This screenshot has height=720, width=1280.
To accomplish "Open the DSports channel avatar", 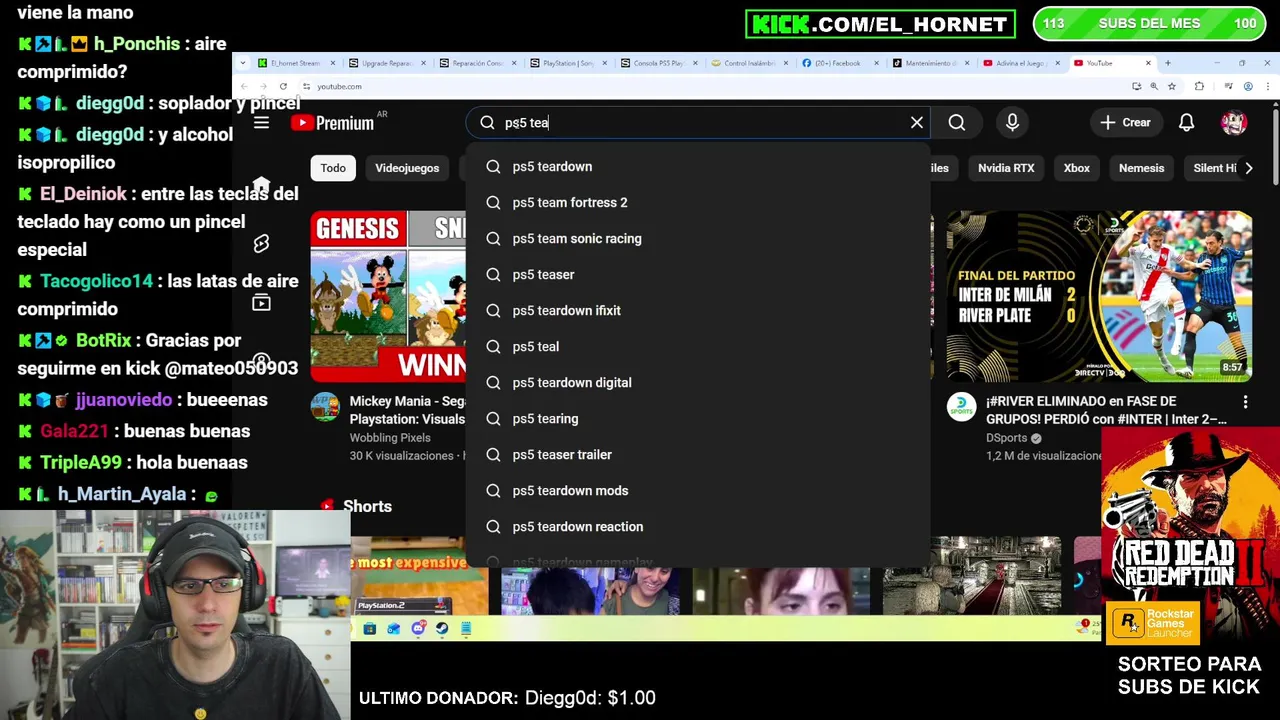I will point(961,407).
